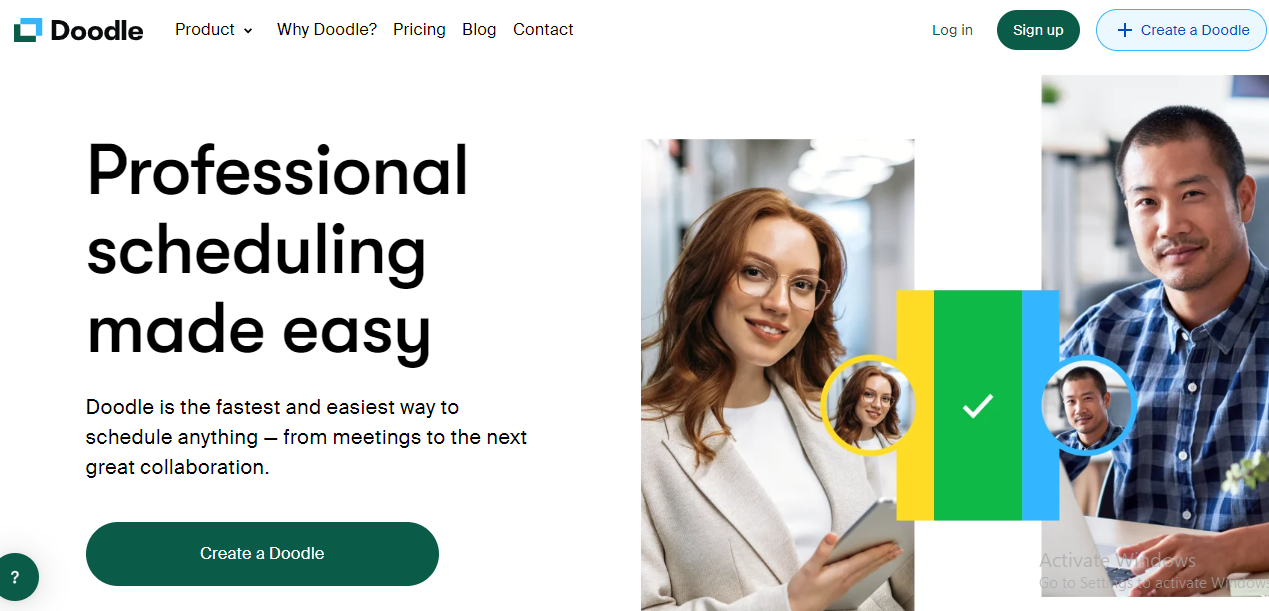
Task: Click the Sign up button
Action: (1038, 30)
